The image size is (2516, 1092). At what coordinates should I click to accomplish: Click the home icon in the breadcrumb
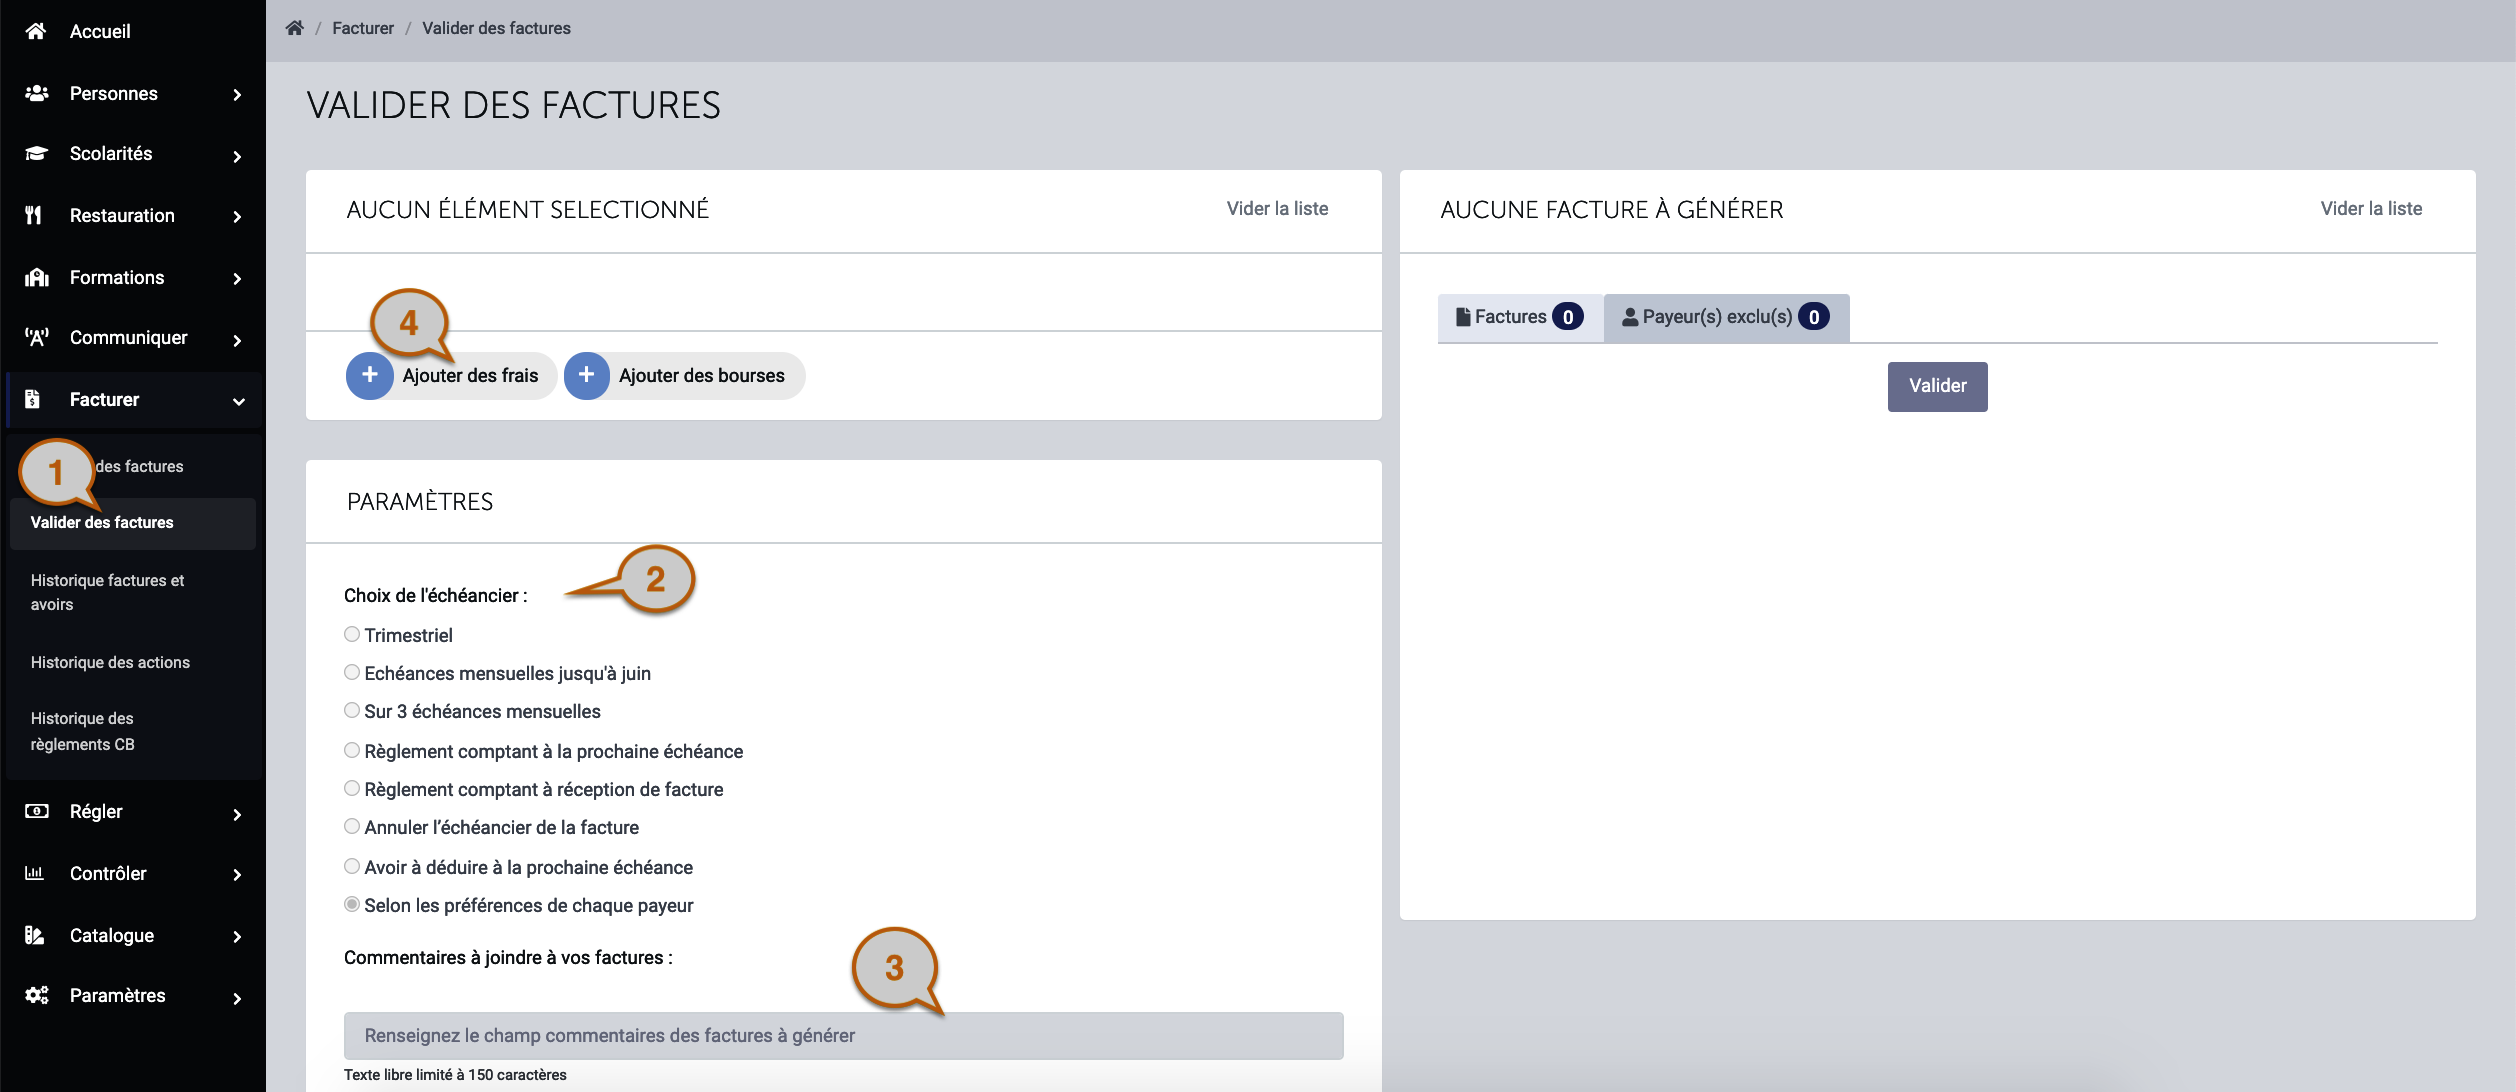[x=294, y=28]
